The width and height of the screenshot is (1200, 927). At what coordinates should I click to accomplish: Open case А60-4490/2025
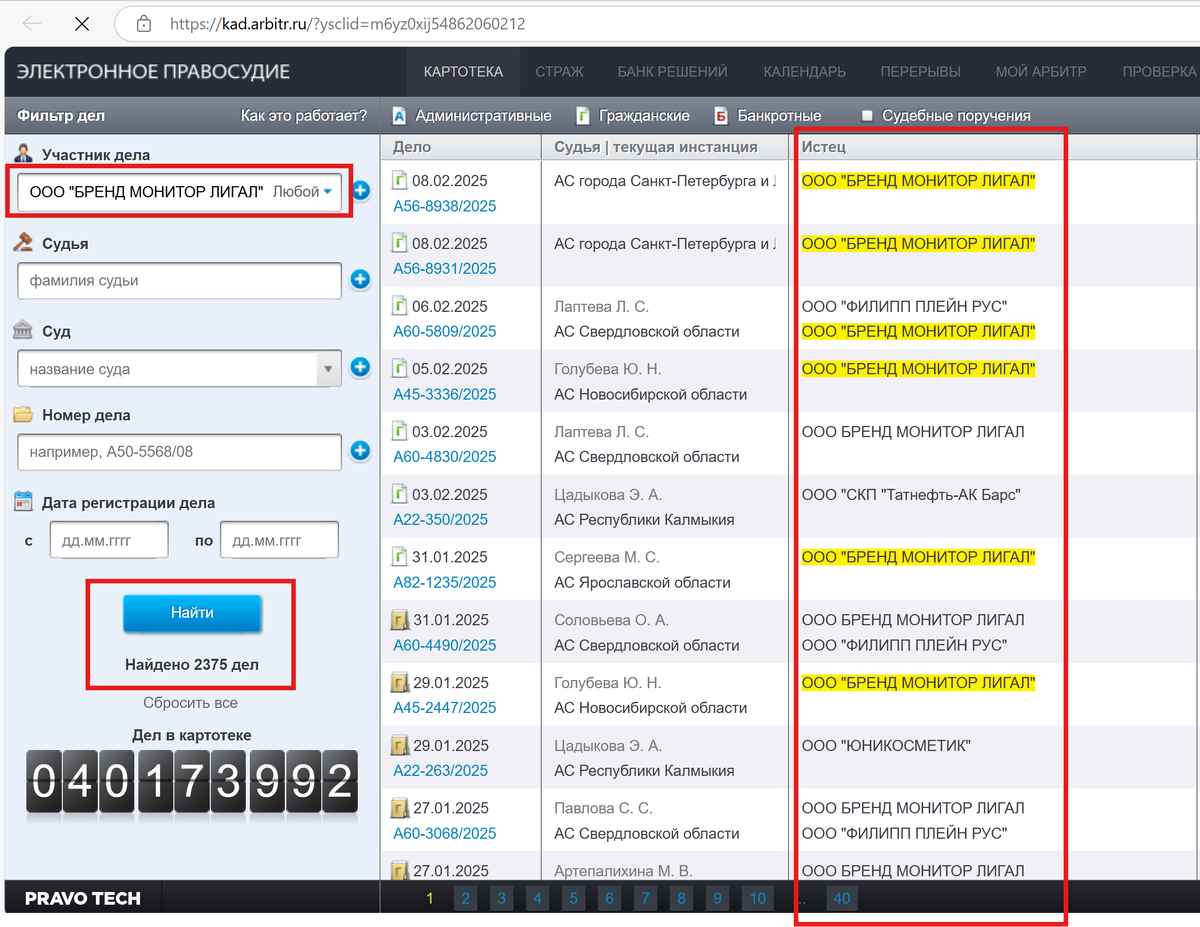click(444, 645)
